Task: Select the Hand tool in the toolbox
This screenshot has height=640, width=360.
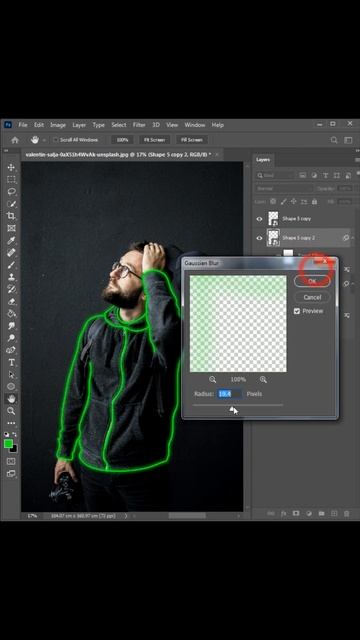Action: click(11, 398)
